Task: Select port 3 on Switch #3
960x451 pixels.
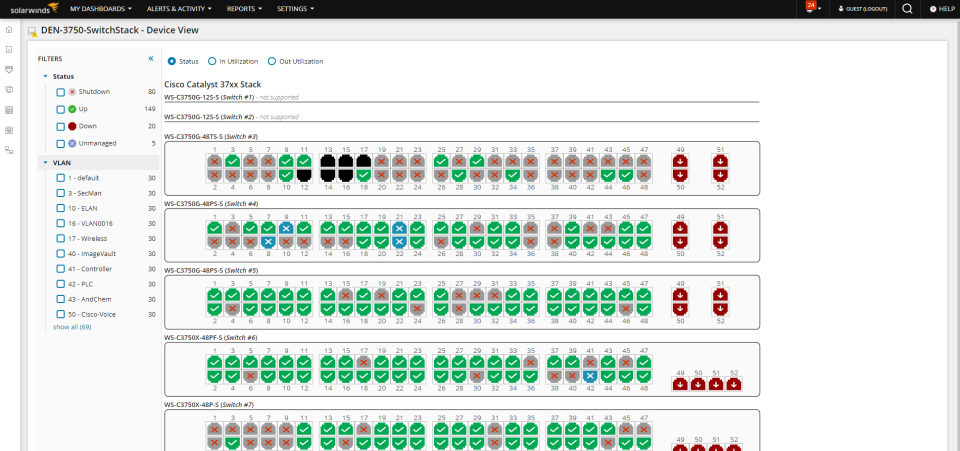Action: (x=232, y=161)
